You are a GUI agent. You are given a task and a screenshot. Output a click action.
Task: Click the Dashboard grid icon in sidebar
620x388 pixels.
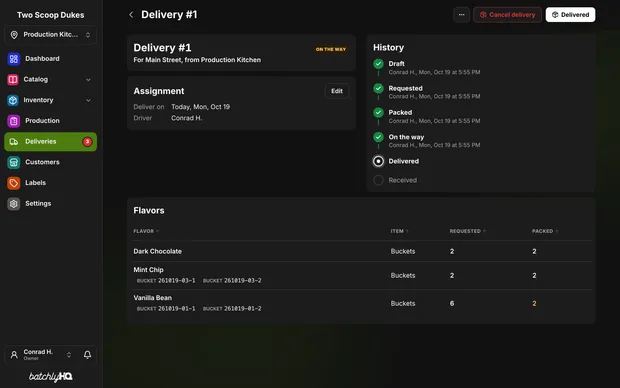13,59
